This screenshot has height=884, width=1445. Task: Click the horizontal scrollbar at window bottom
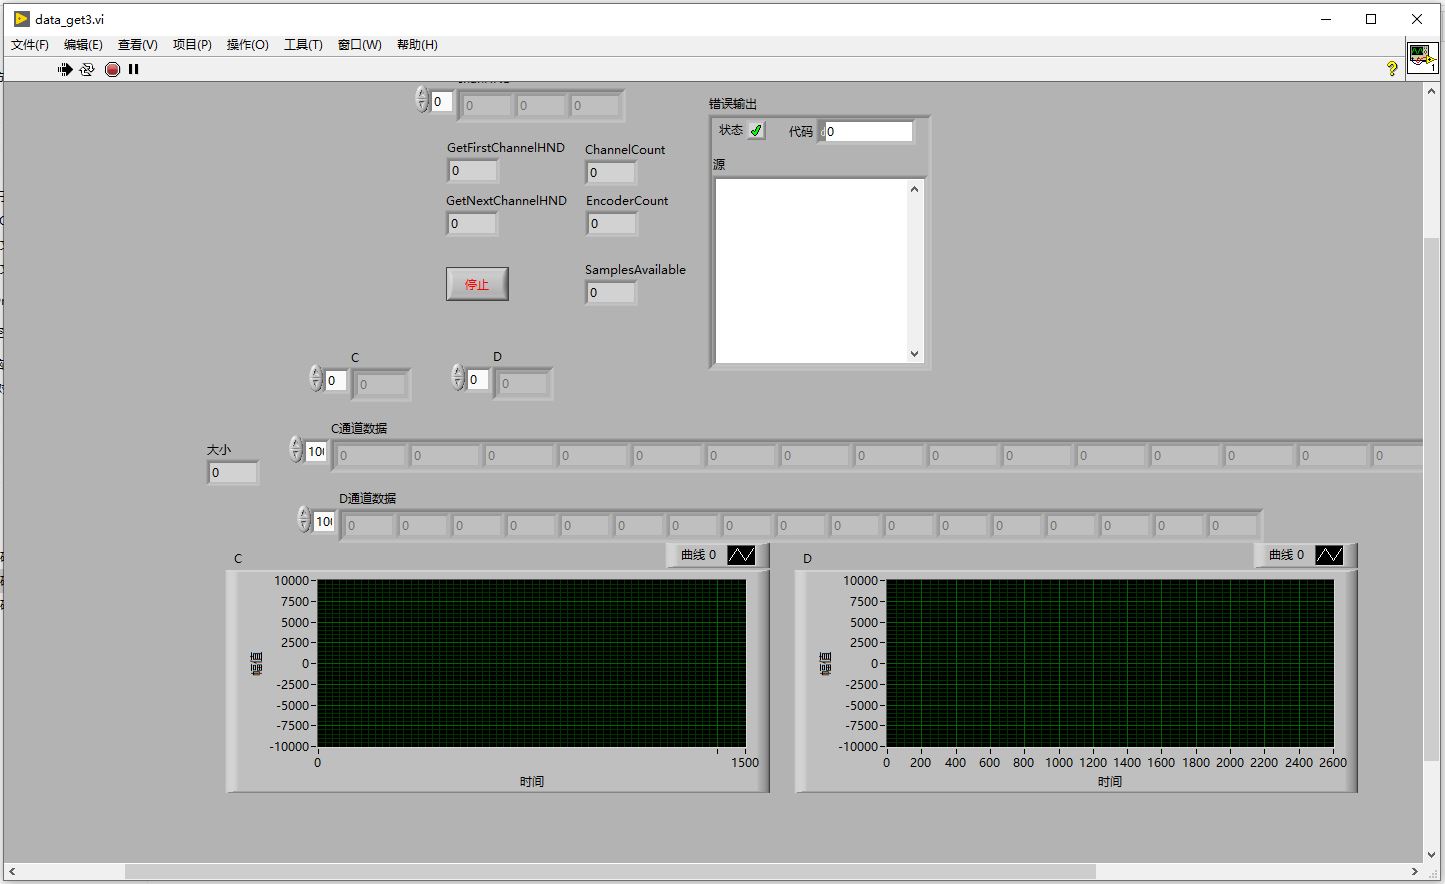(x=610, y=872)
